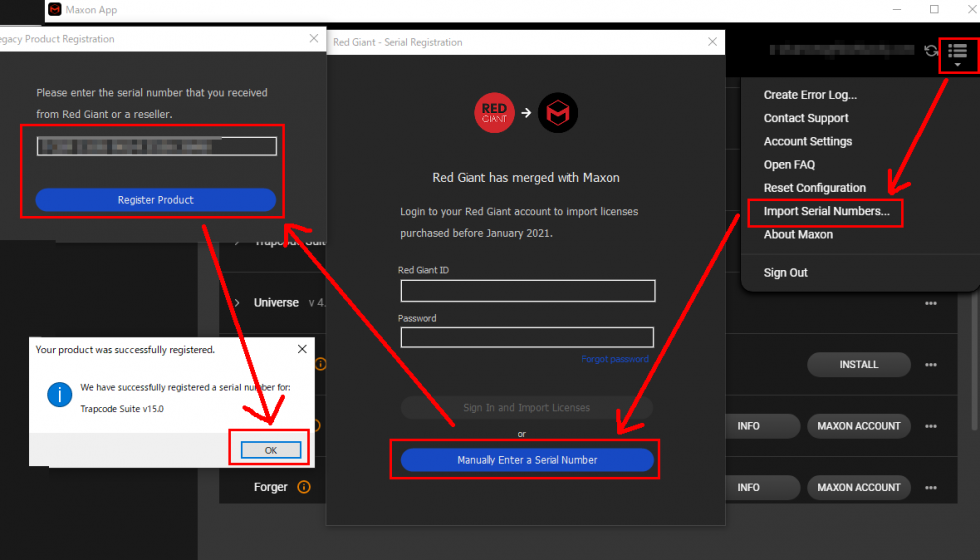980x560 pixels.
Task: Click the Universe product name
Action: [x=276, y=302]
